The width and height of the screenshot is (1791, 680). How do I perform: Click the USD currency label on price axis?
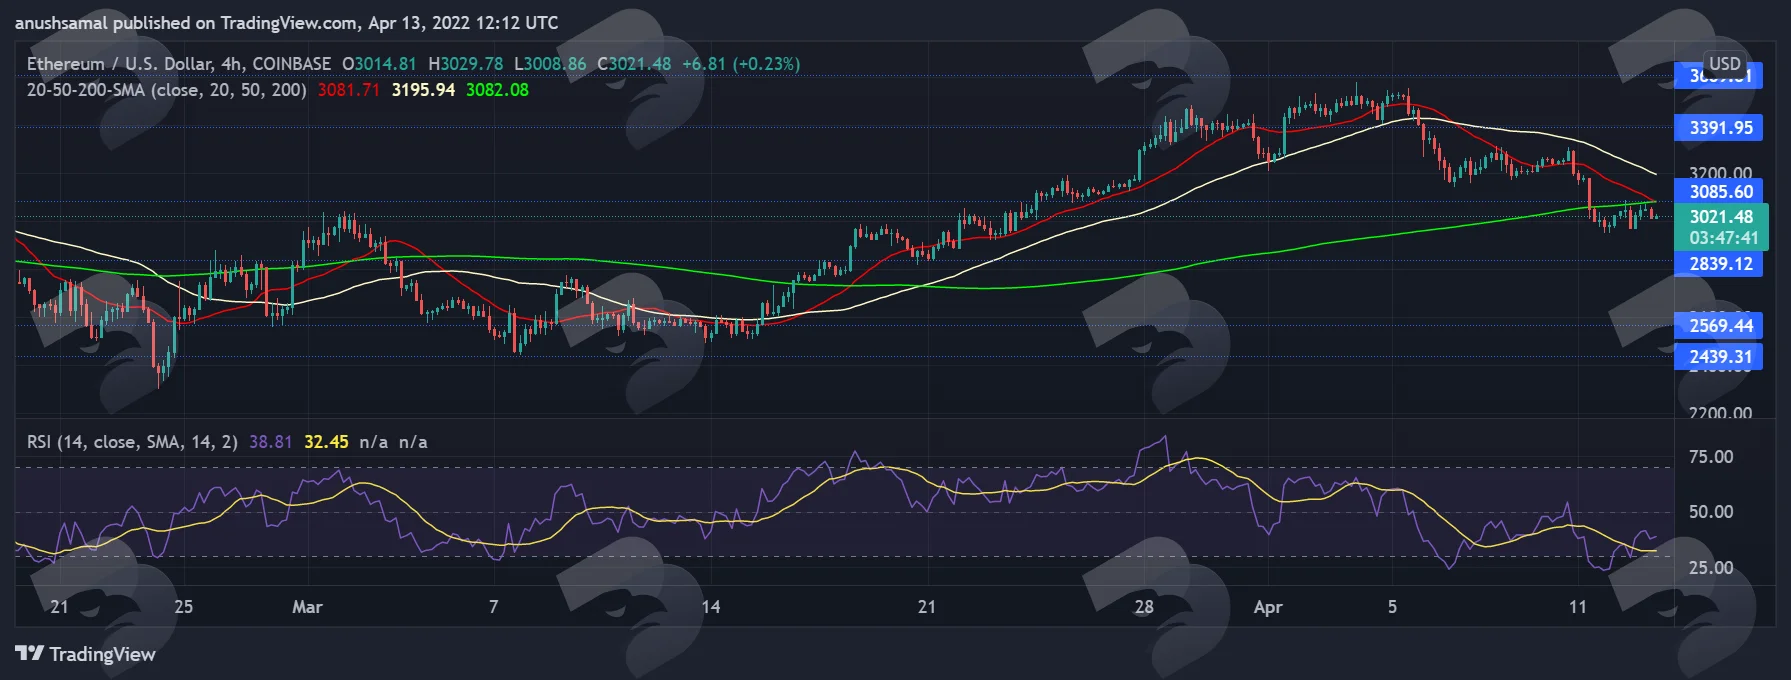coord(1725,63)
